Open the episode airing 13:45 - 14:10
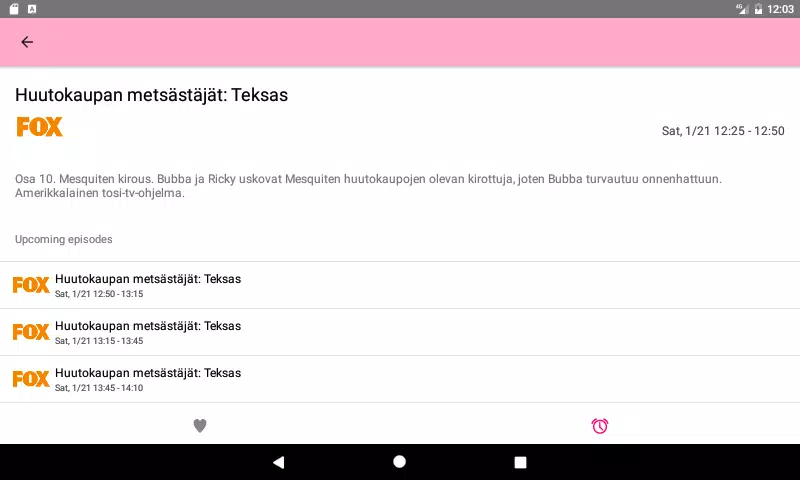Screen dimensions: 800x480 pos(400,379)
